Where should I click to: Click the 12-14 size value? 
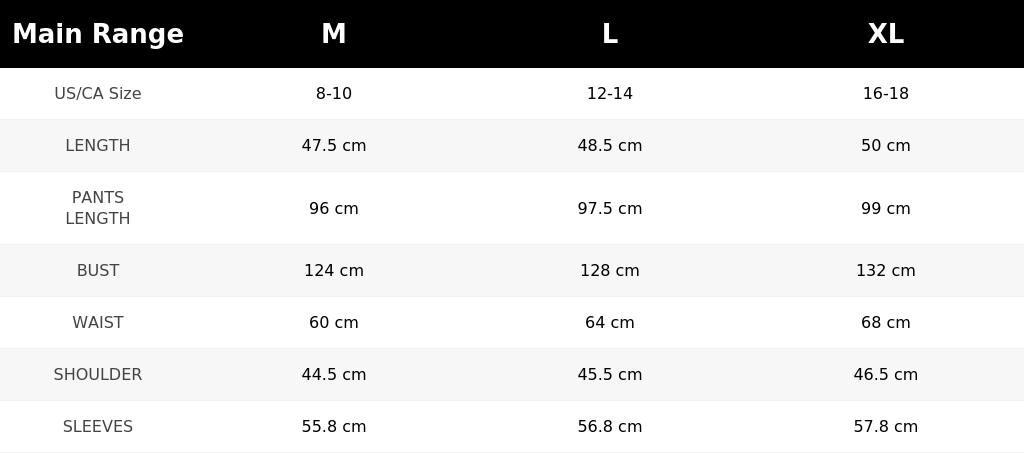609,93
